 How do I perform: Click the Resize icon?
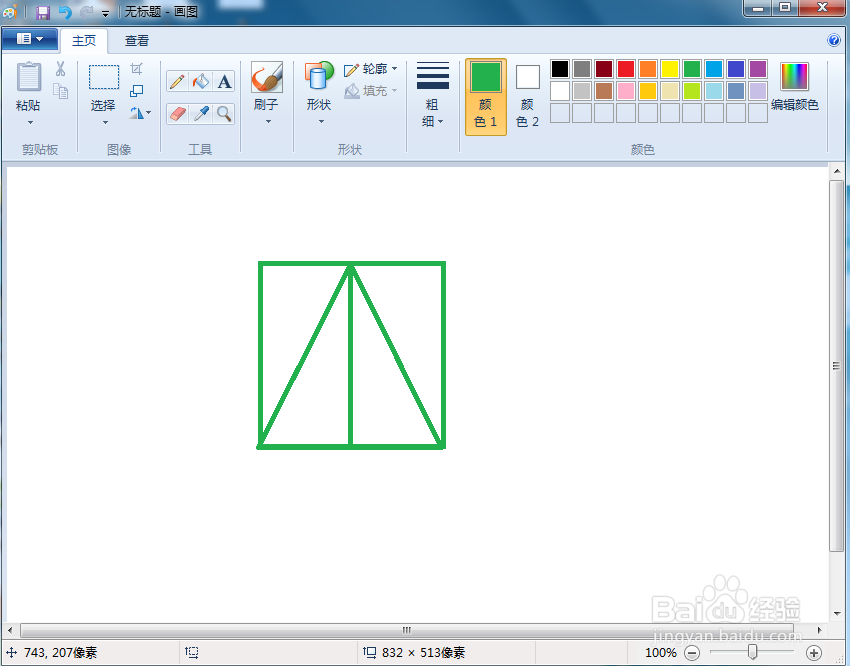137,91
